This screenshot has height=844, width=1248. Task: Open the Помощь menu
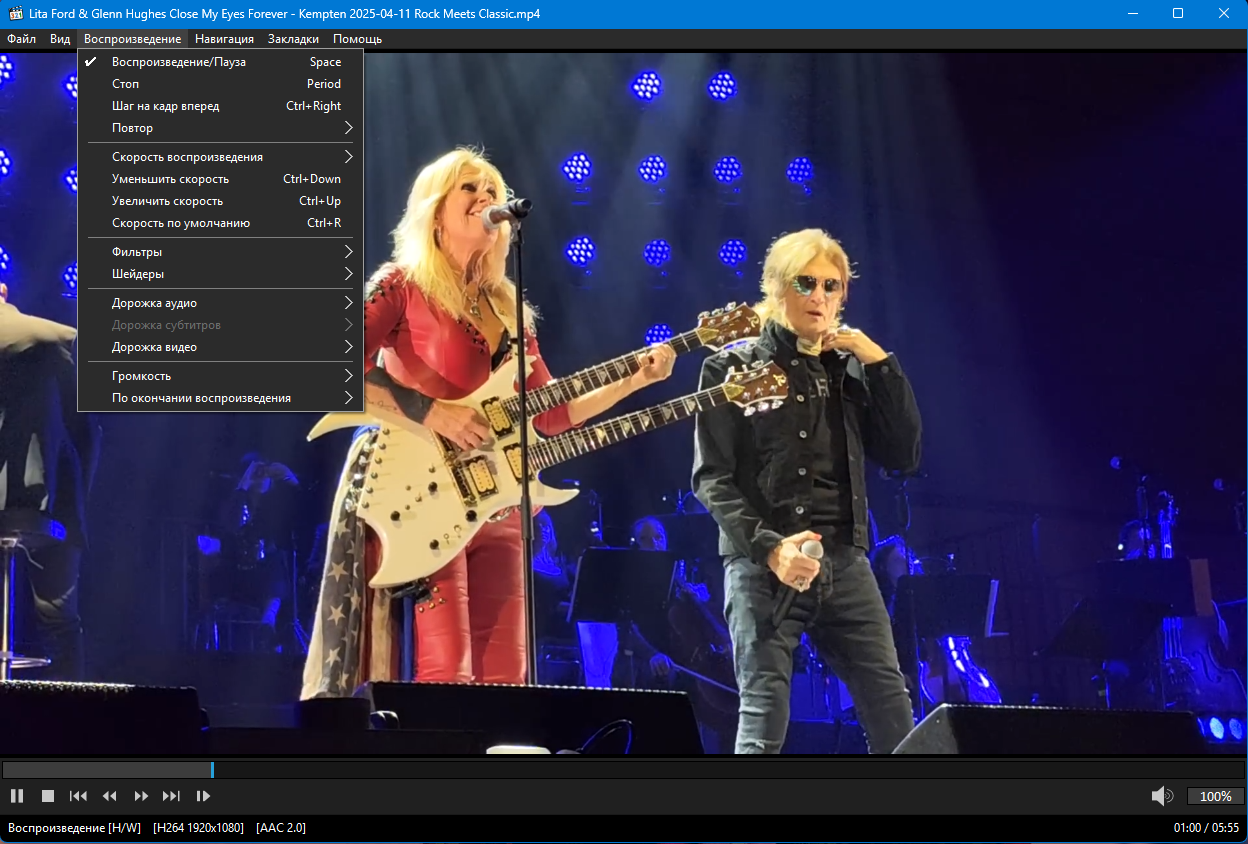(x=357, y=39)
